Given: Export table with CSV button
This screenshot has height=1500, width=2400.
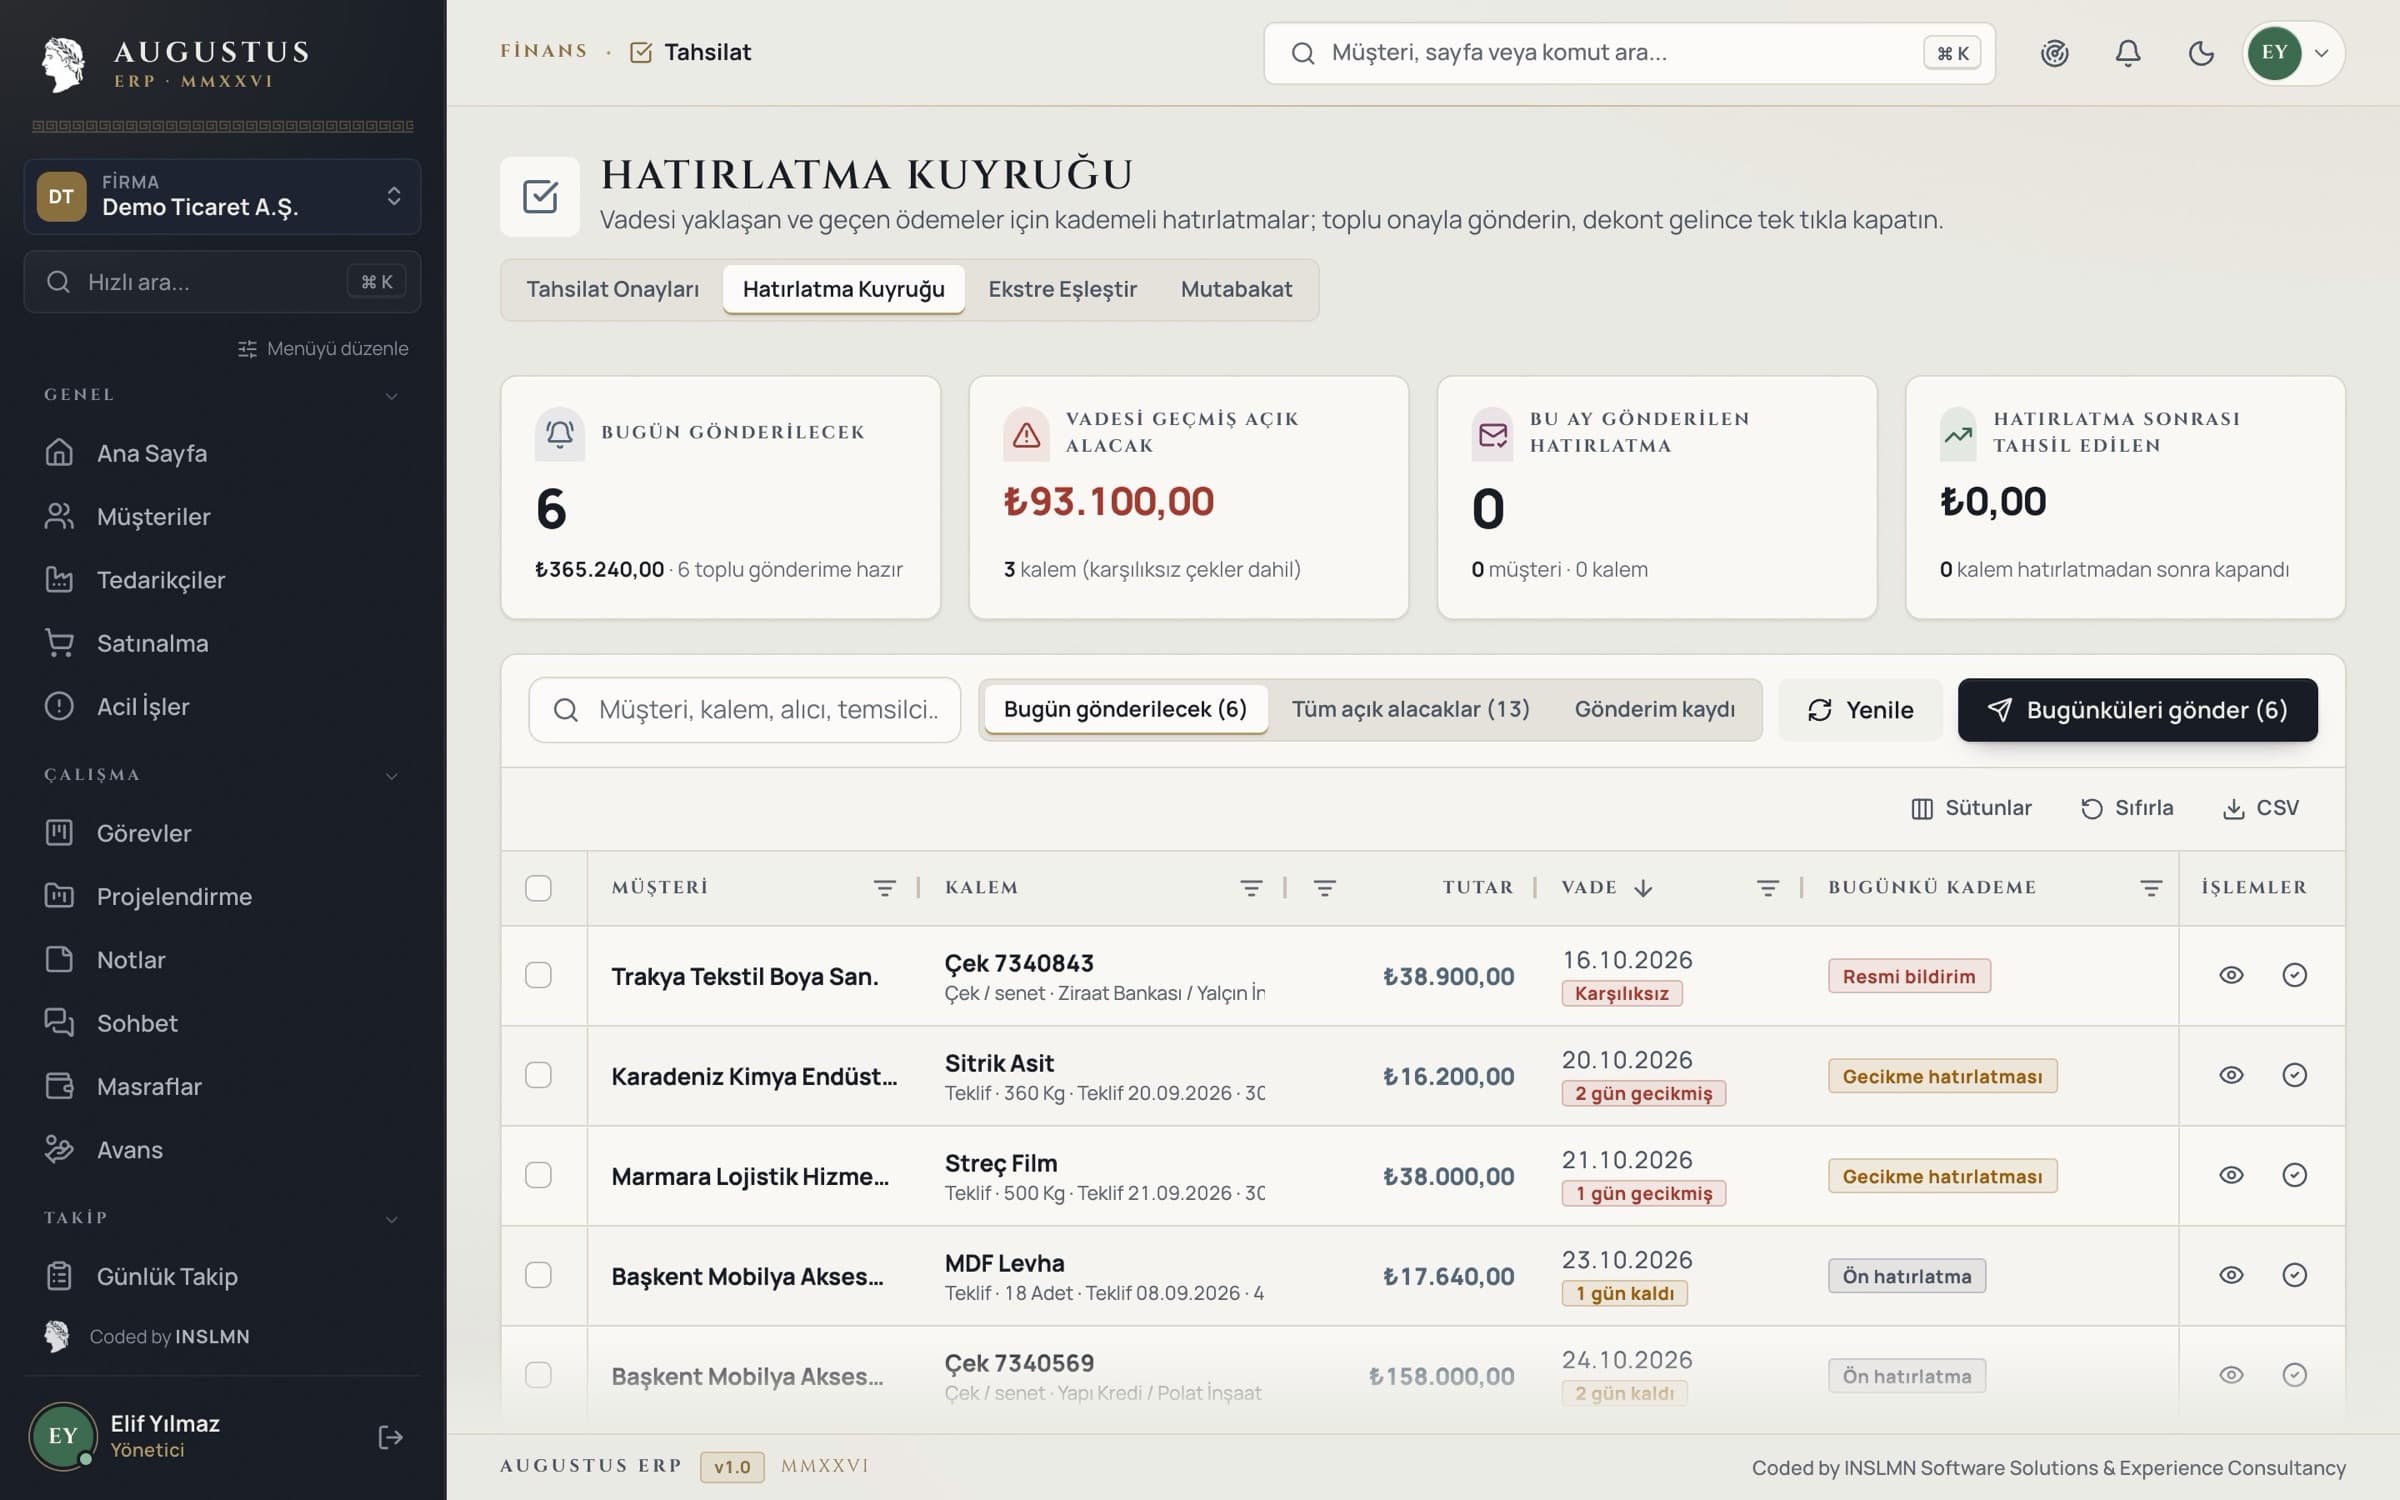Looking at the screenshot, I should 2260,808.
